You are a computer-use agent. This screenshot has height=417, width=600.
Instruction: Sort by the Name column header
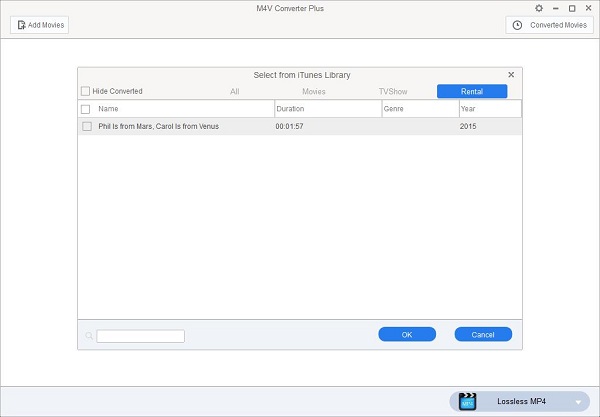click(108, 109)
